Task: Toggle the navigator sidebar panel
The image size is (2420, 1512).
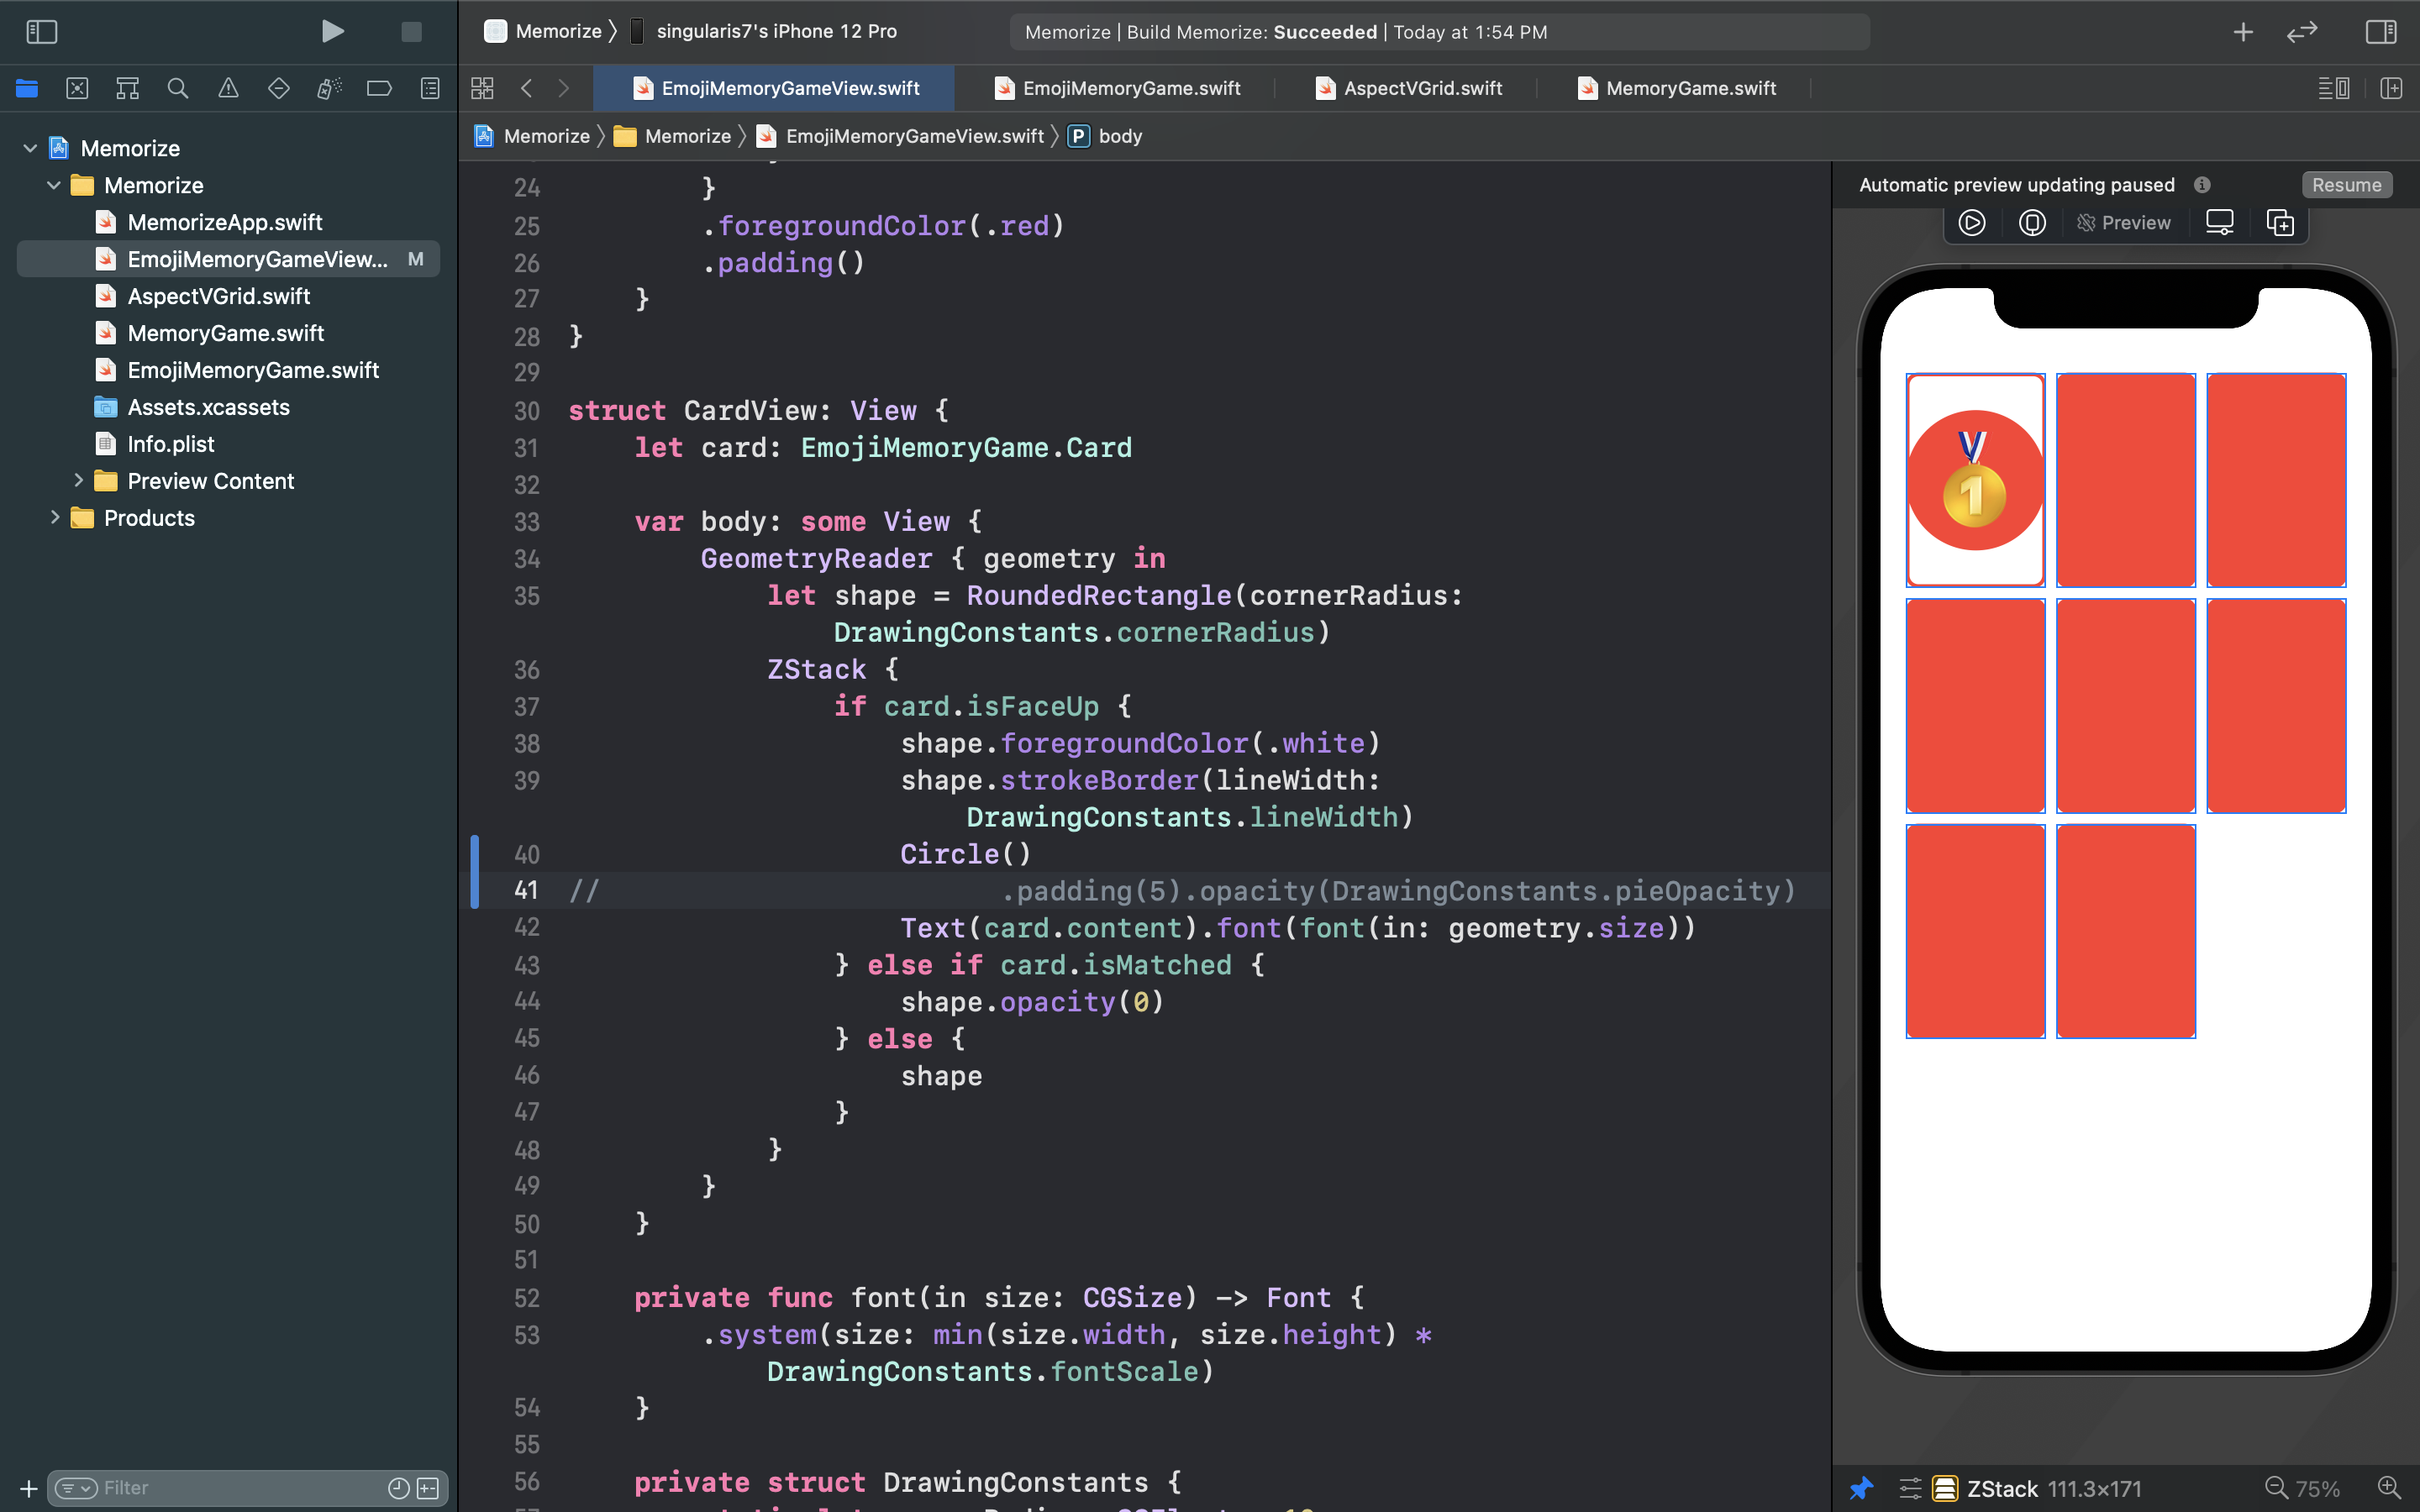Action: click(x=41, y=32)
